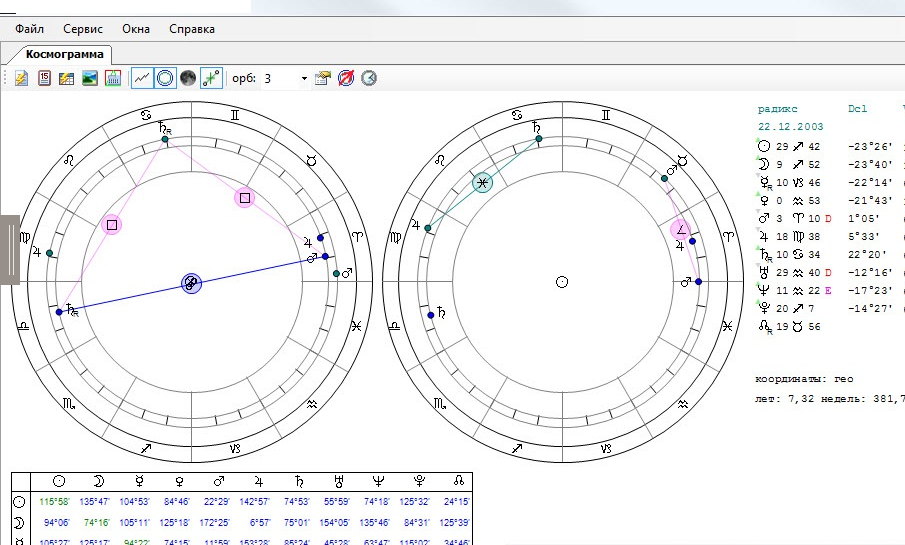Screen dimensions: 905x545
Task: Open the орб dropdown arrow
Action: click(x=304, y=79)
